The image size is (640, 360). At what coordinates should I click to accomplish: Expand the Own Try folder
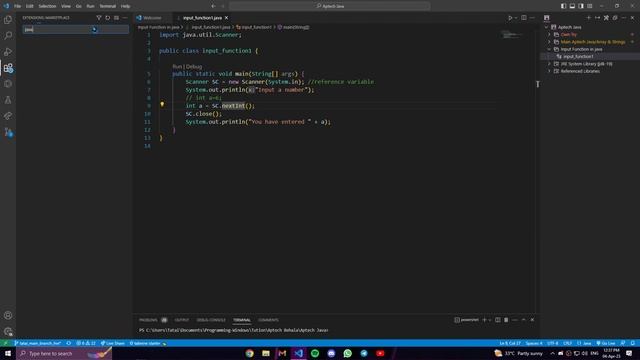(x=549, y=35)
